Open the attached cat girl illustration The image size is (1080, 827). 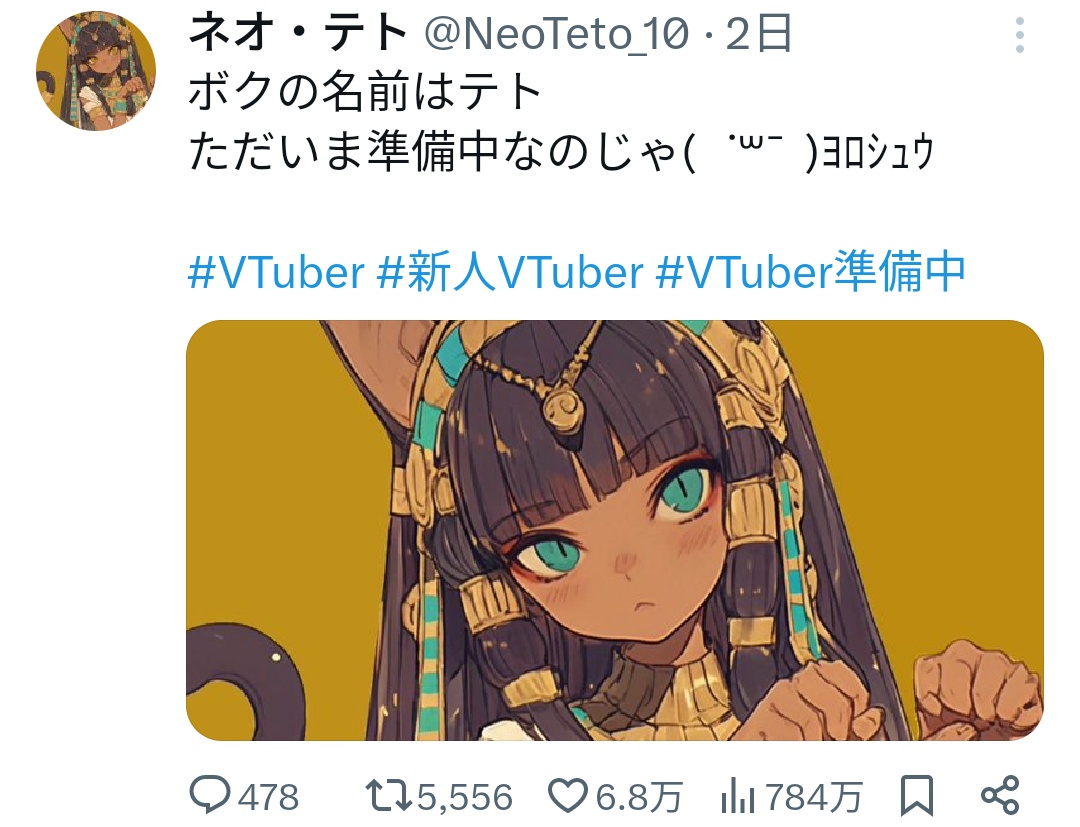614,530
